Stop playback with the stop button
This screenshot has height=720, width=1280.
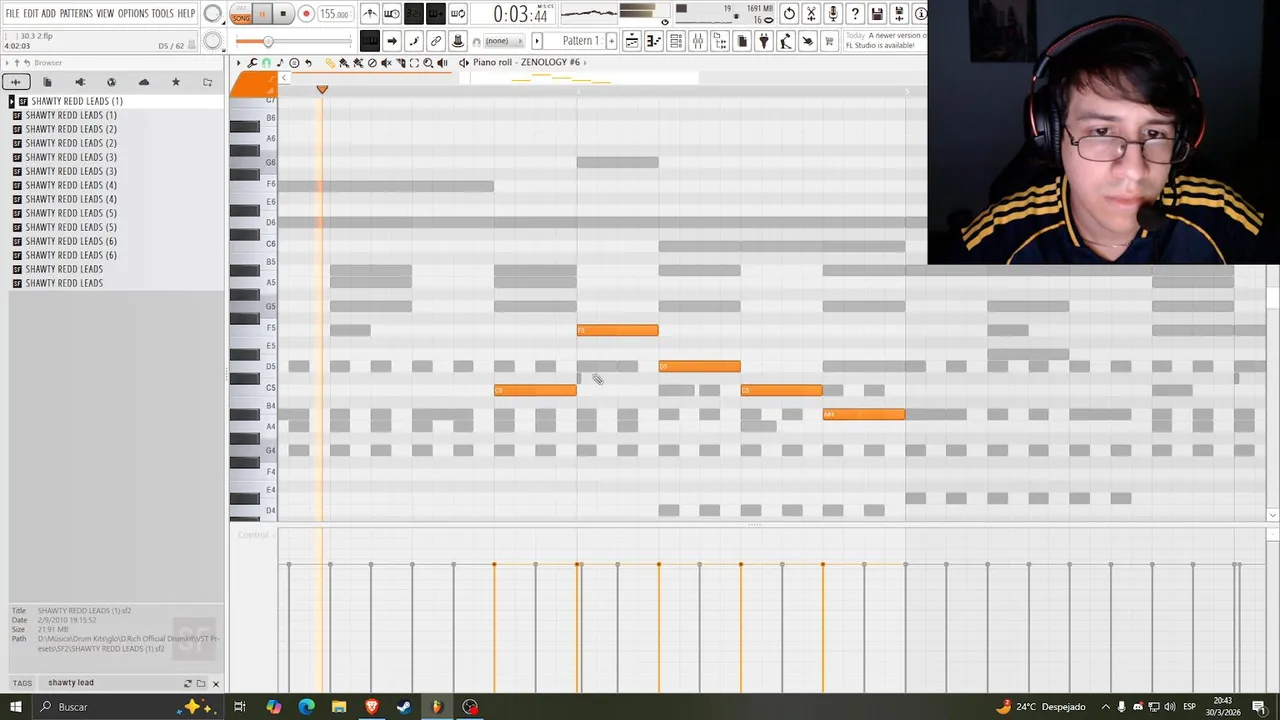click(283, 14)
